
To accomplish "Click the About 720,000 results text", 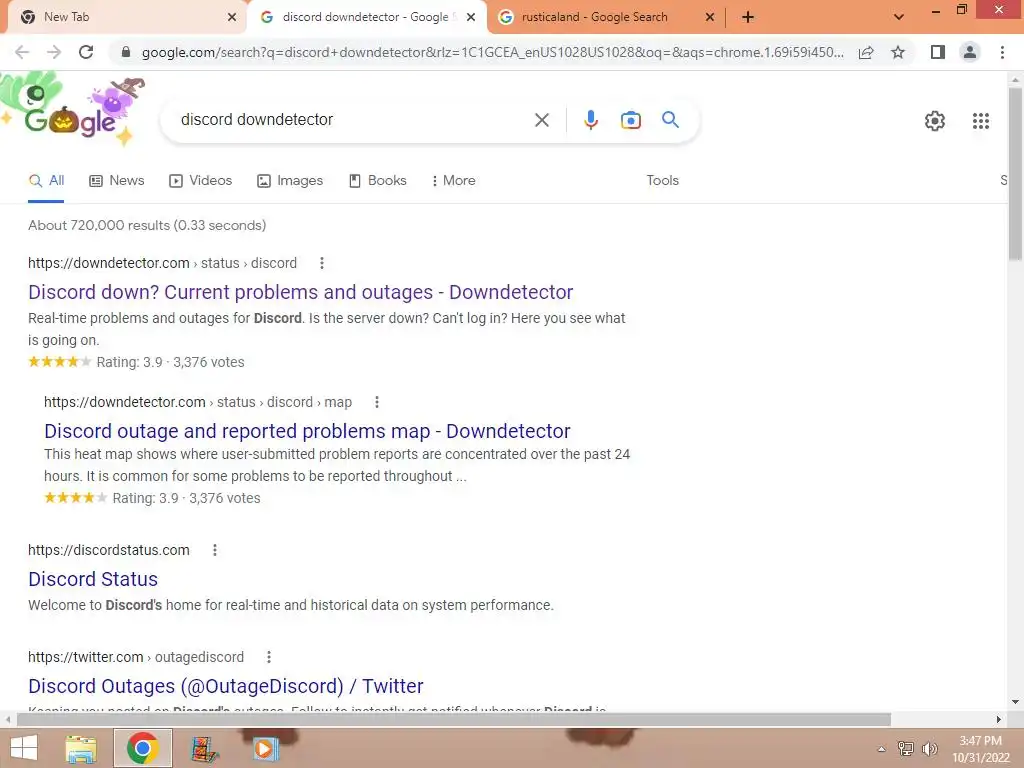I will (x=147, y=225).
